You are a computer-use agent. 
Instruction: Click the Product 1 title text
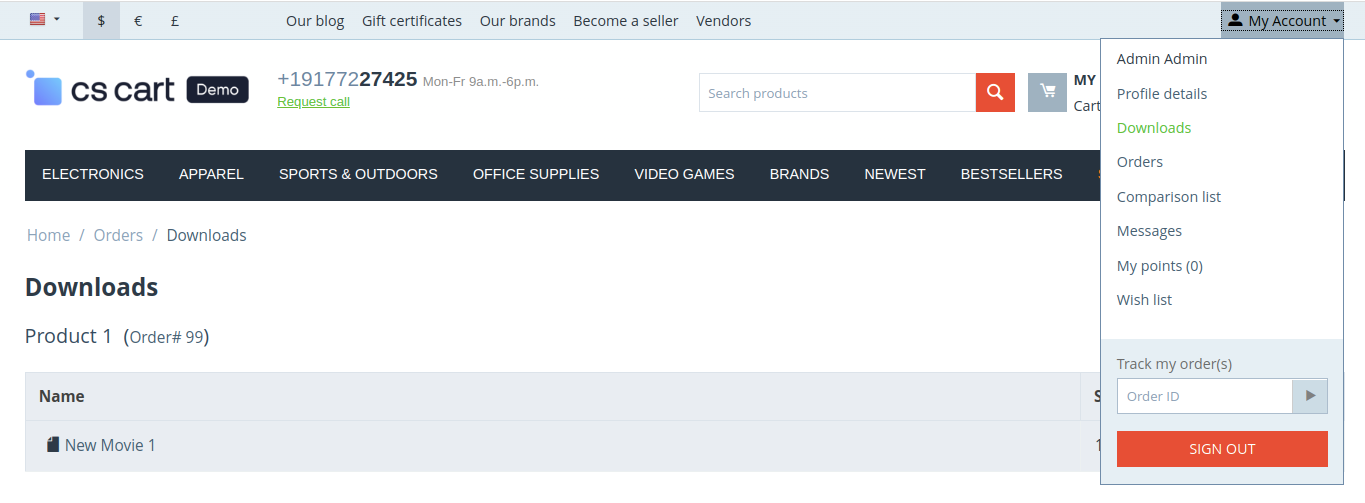coord(69,337)
